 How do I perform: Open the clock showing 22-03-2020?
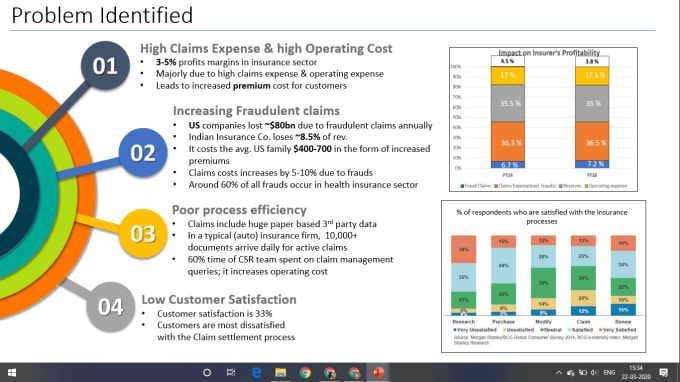(636, 372)
